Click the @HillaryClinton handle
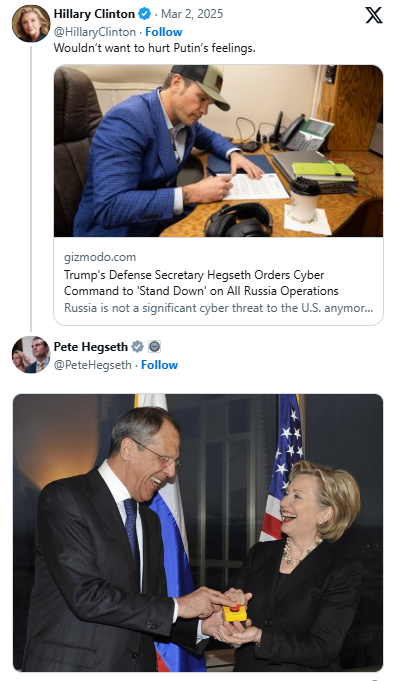Screen dimensions: 393x681 point(95,32)
